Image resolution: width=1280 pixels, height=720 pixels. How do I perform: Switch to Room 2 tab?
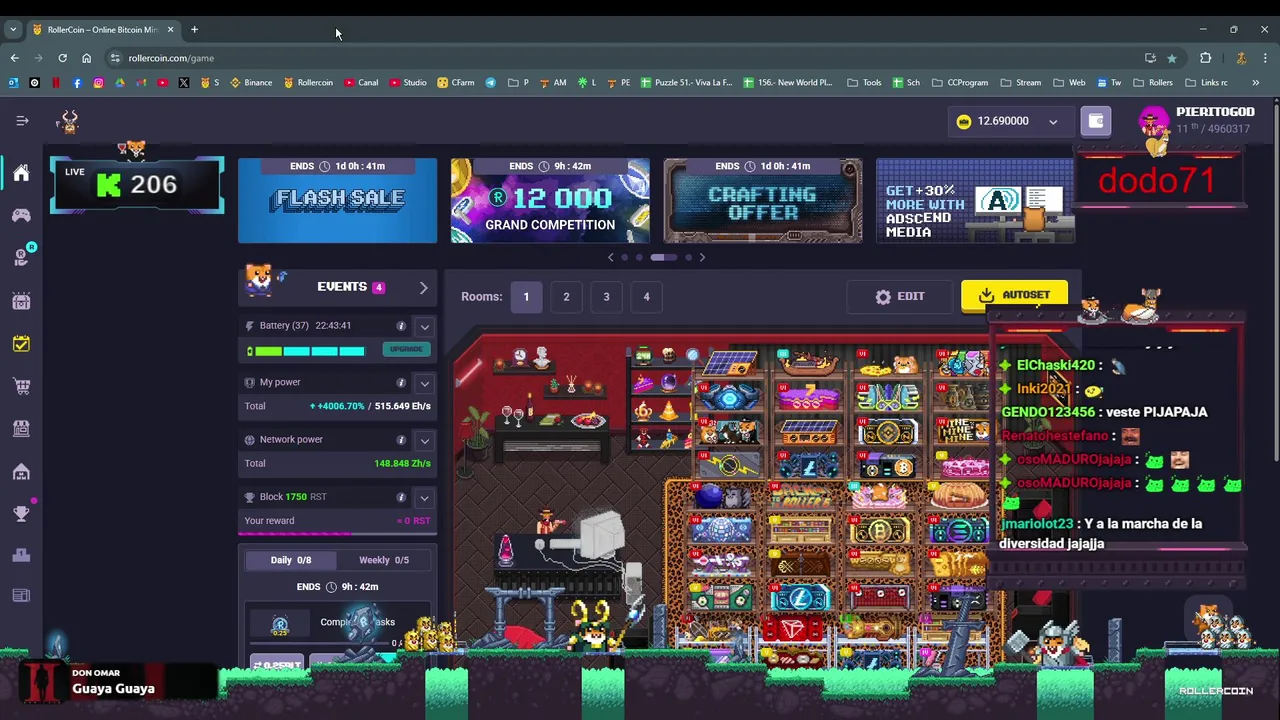(566, 297)
